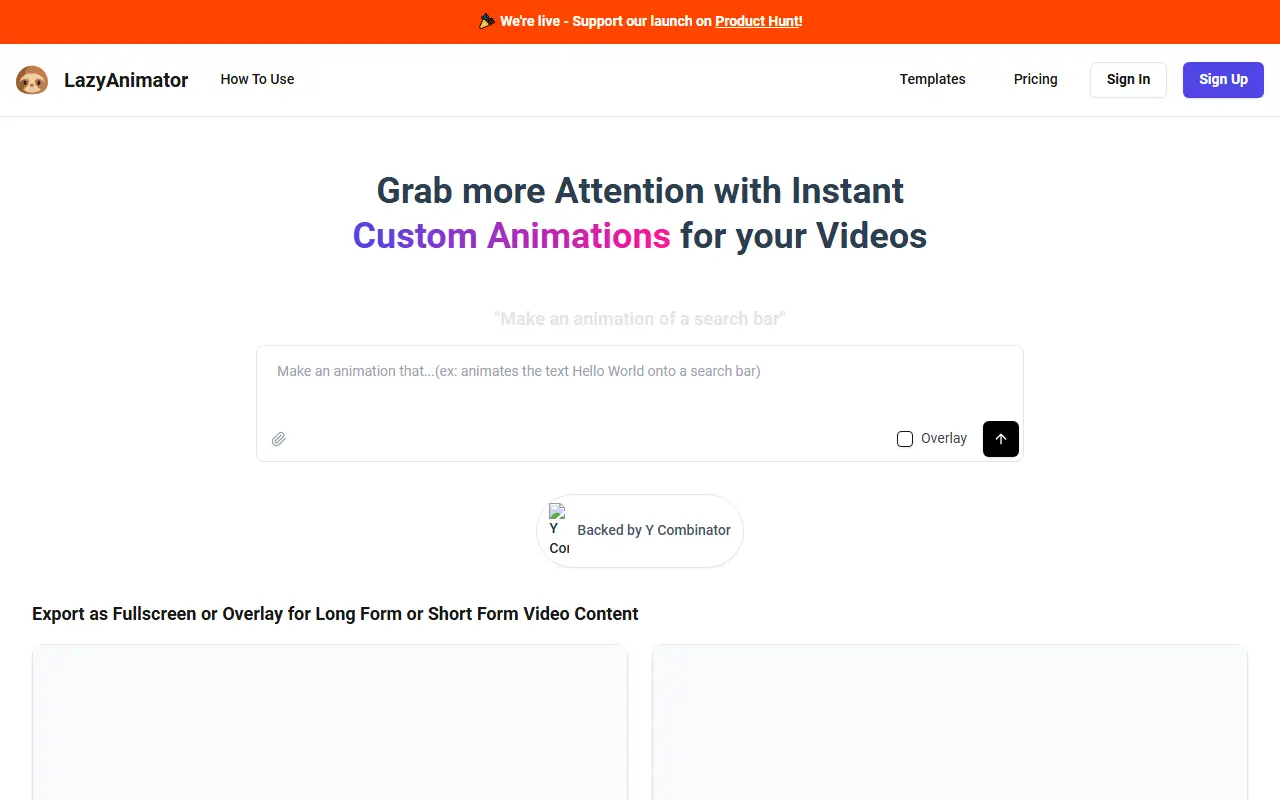Click the "Make an animation of a search bar" text
The width and height of the screenshot is (1280, 800).
640,319
